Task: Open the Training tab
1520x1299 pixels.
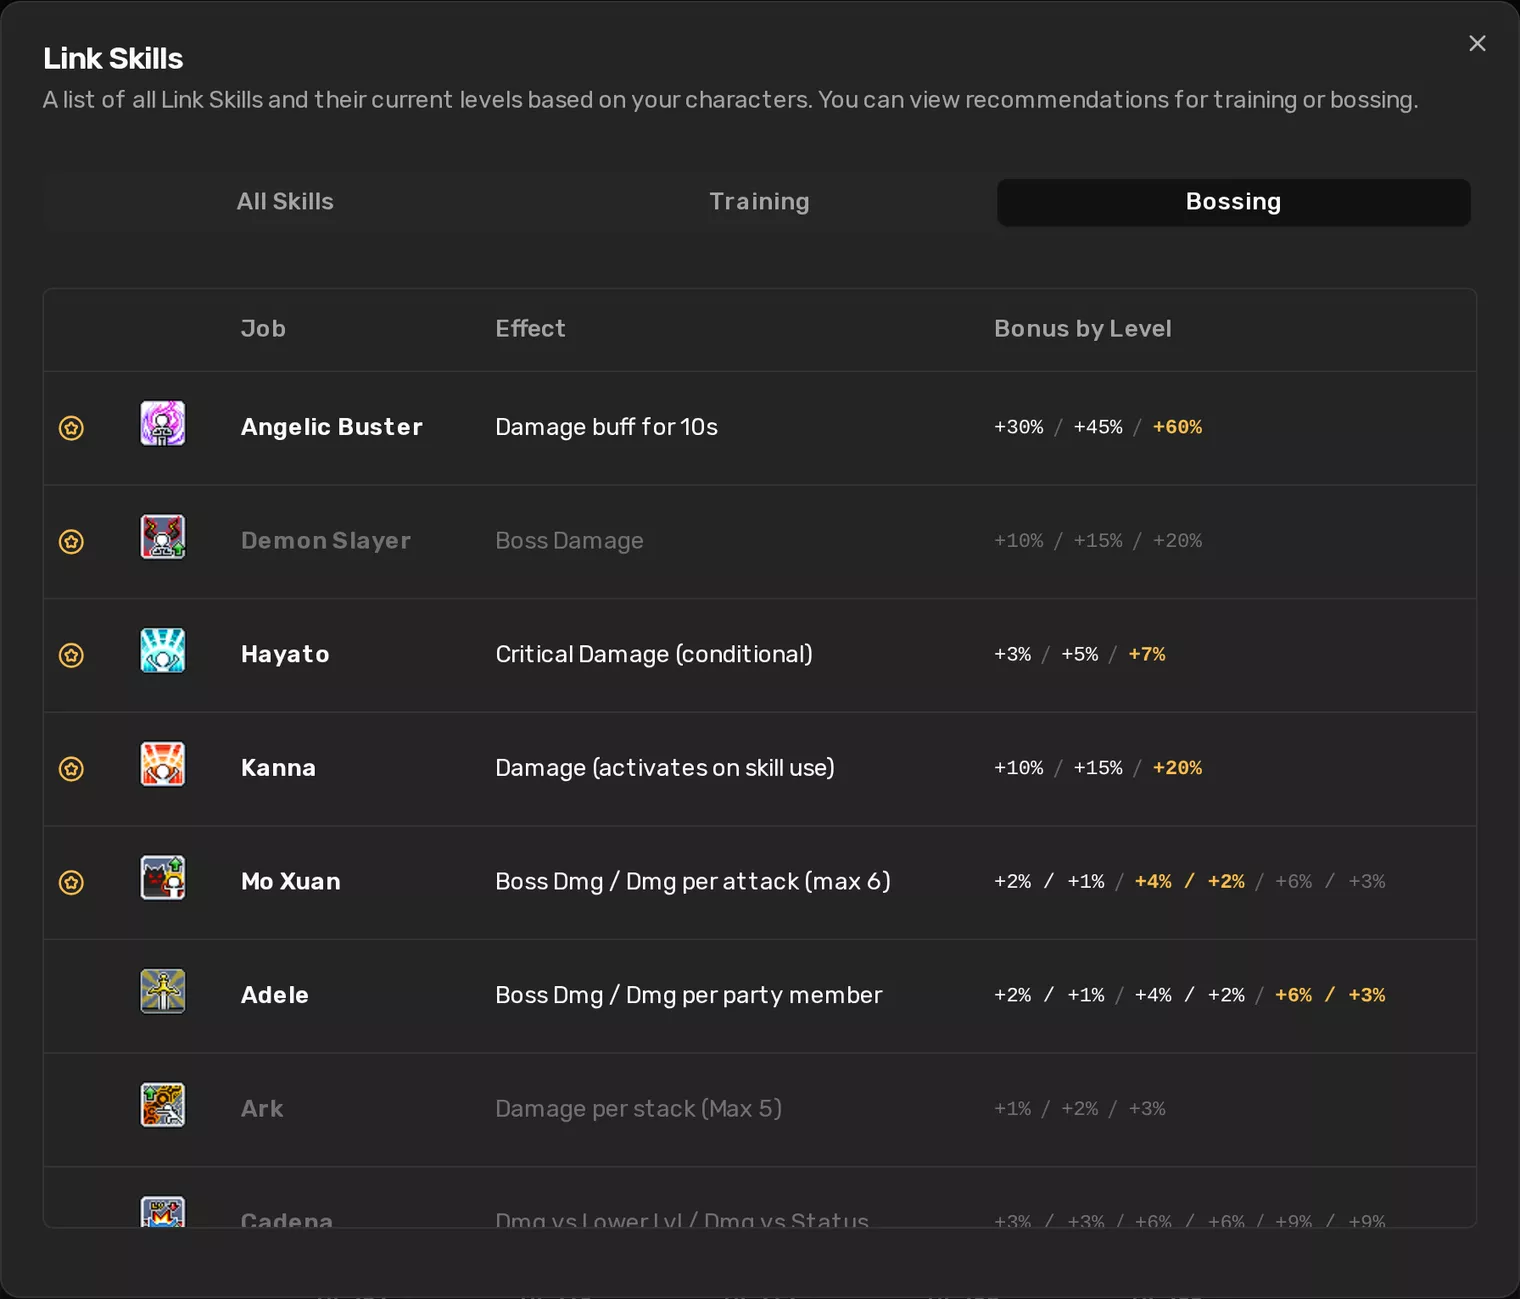Action: click(759, 202)
